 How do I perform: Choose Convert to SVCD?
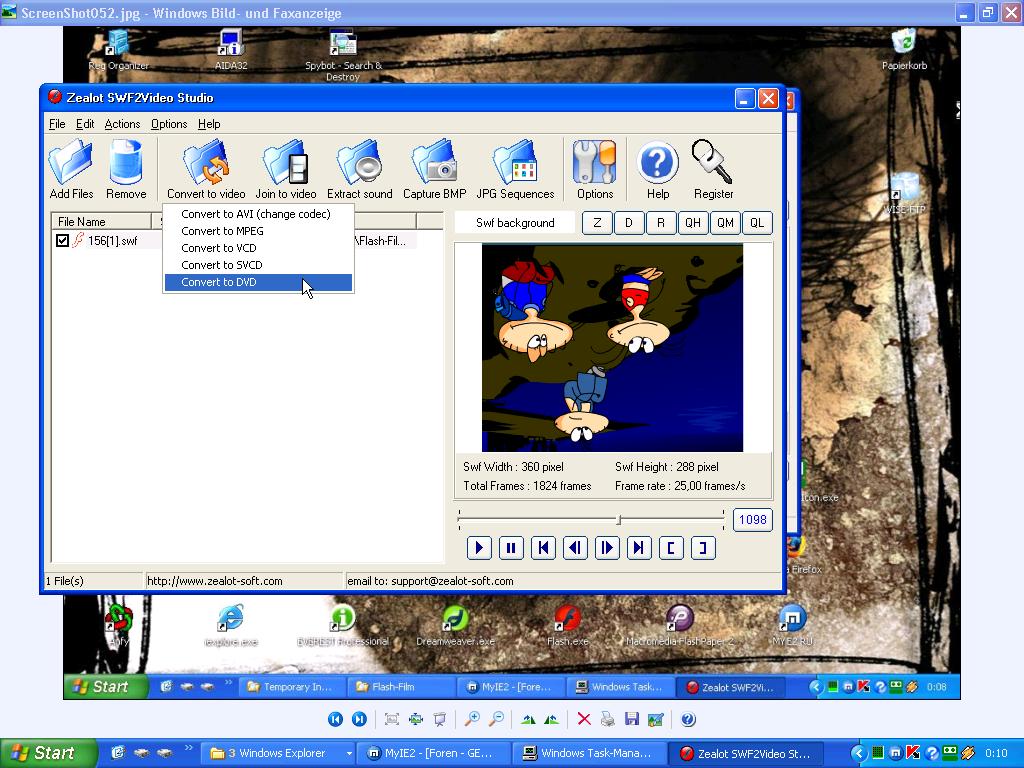(258, 264)
